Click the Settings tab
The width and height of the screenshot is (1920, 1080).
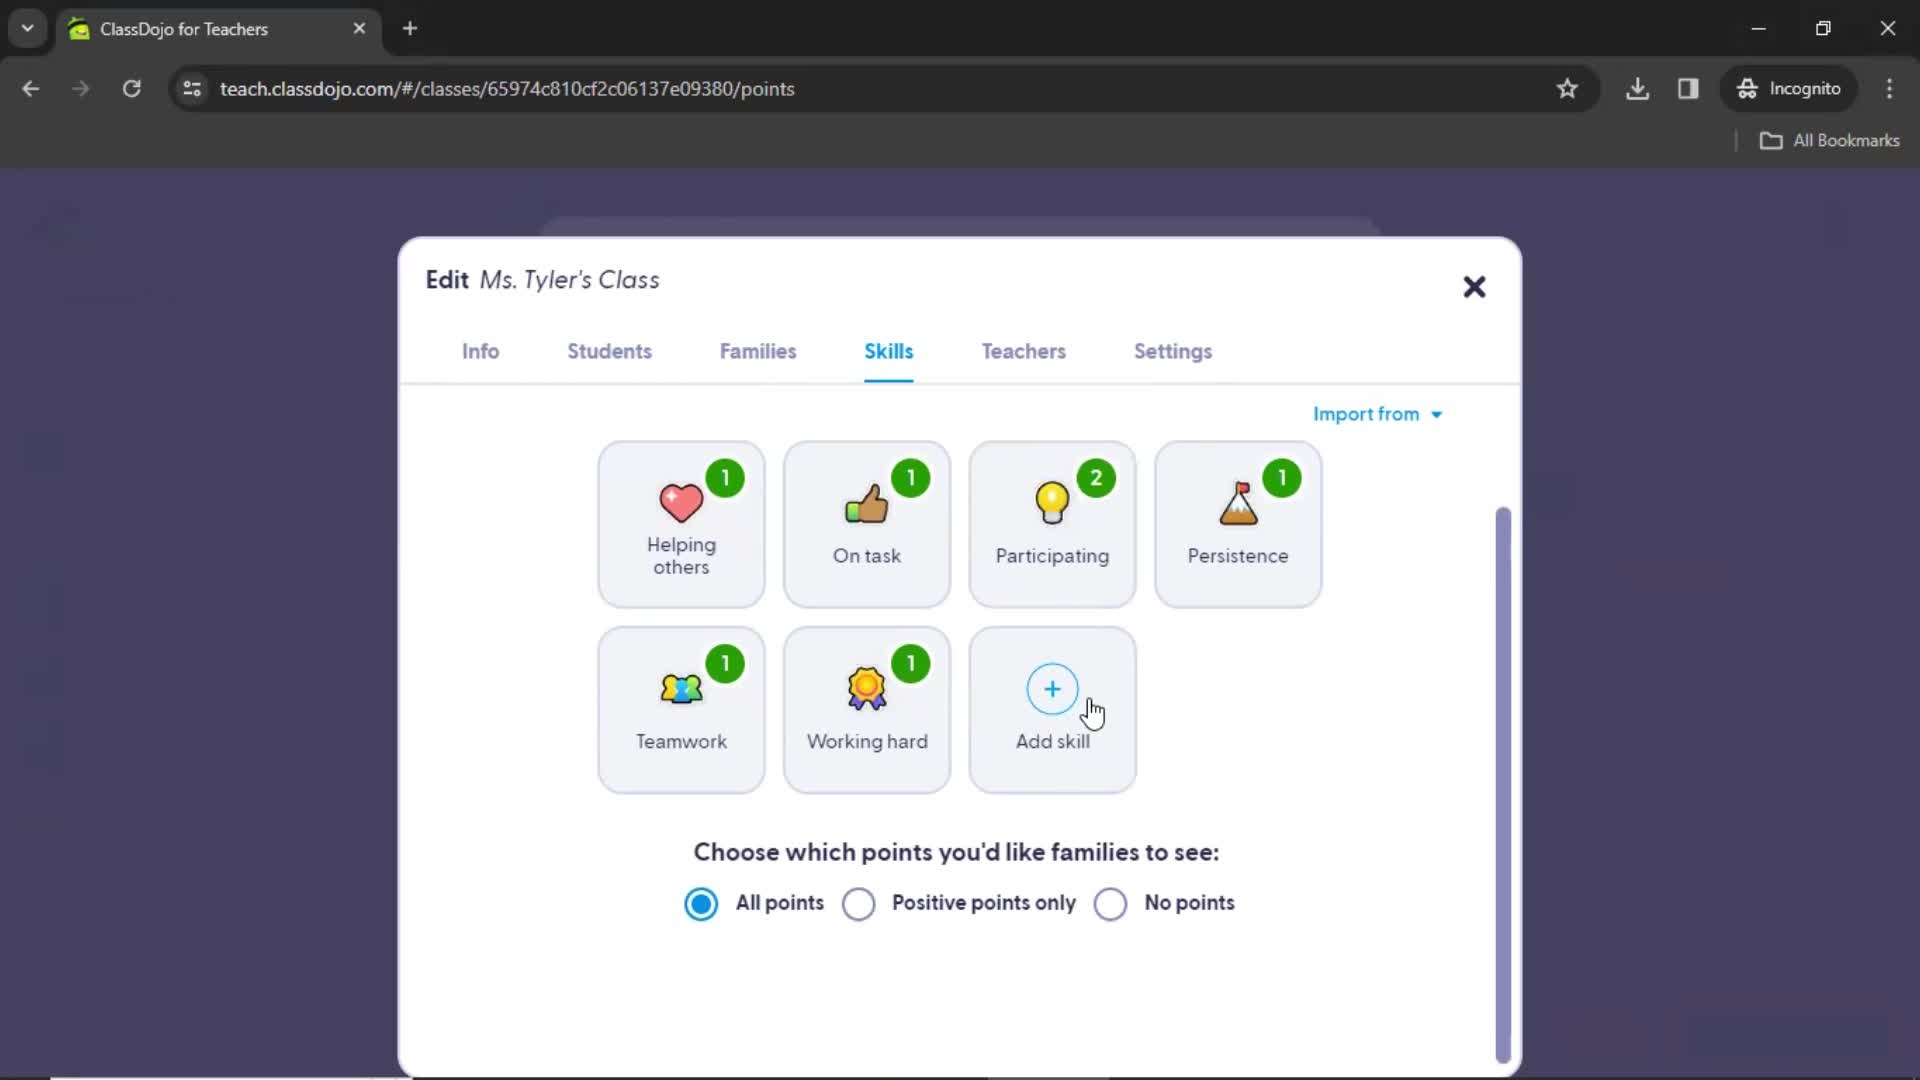pyautogui.click(x=1172, y=351)
